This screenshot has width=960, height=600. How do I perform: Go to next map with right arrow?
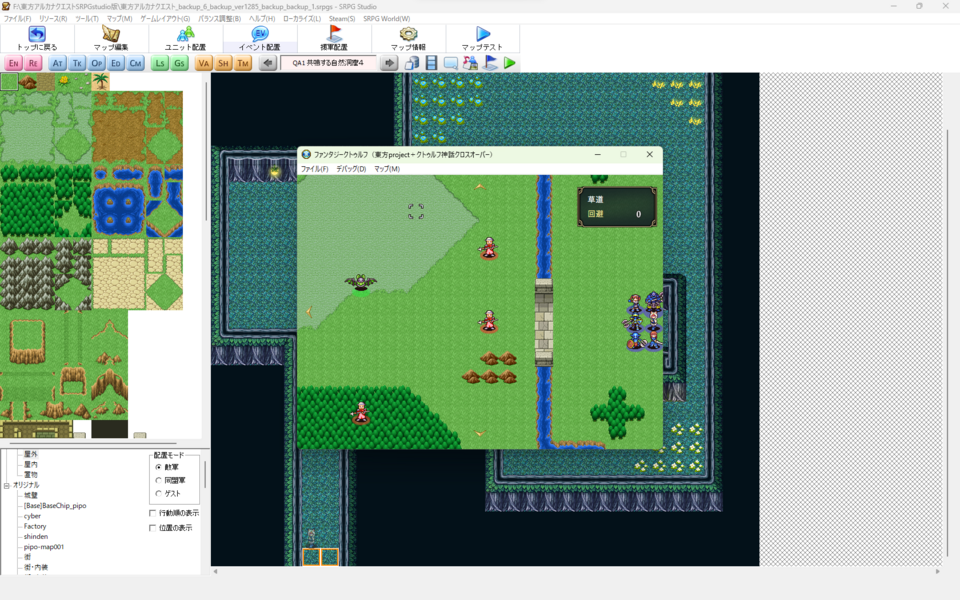(x=389, y=63)
